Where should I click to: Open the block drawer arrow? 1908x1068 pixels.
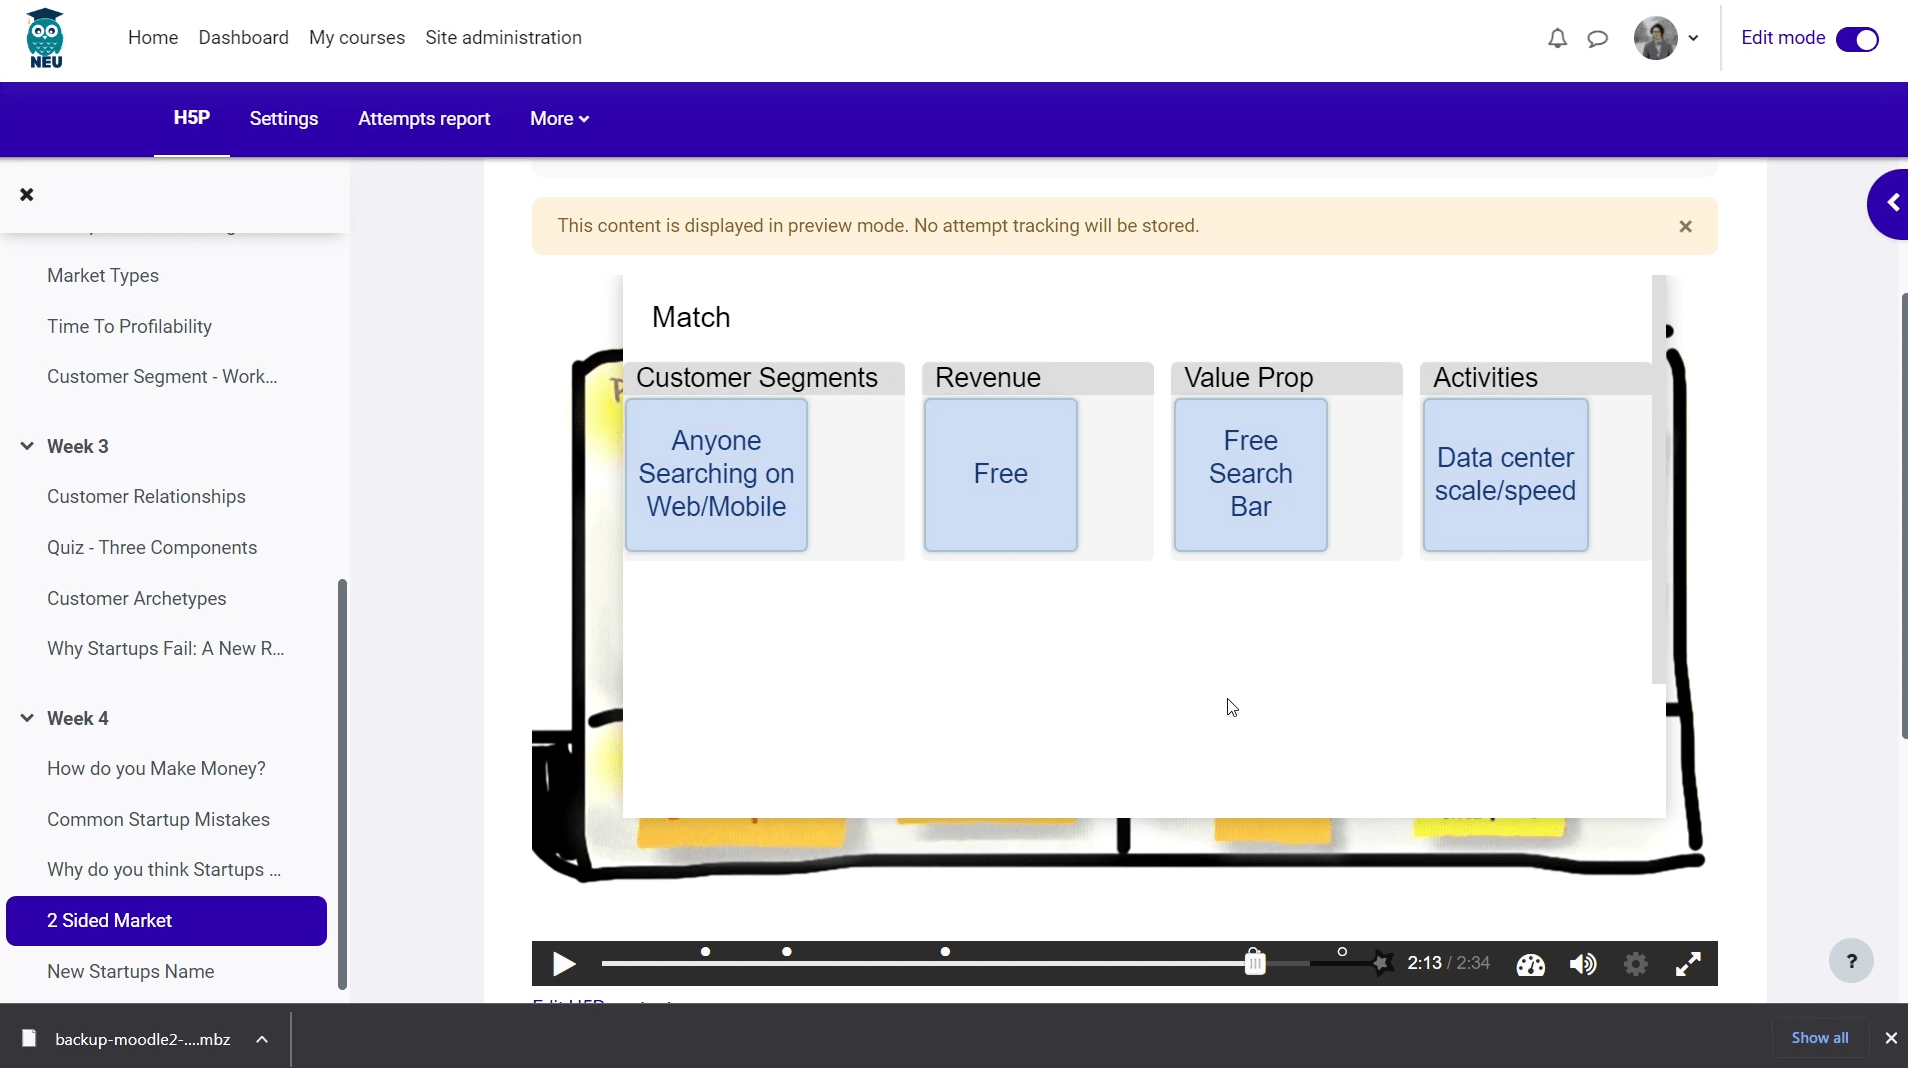[x=1891, y=204]
